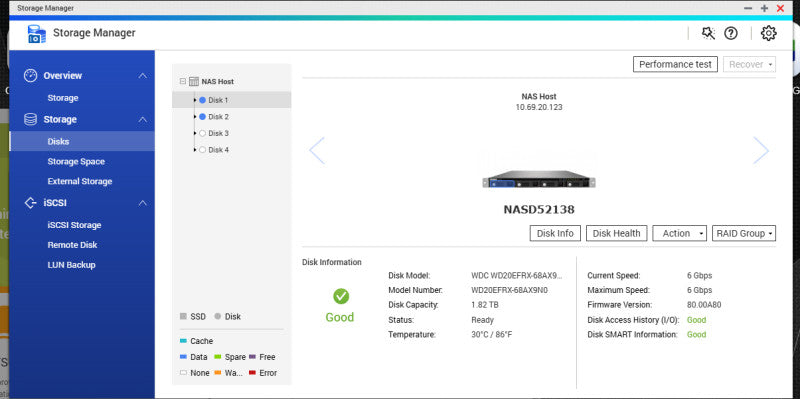Click the NASD52138 device name
This screenshot has height=399, width=800.
[x=539, y=210]
